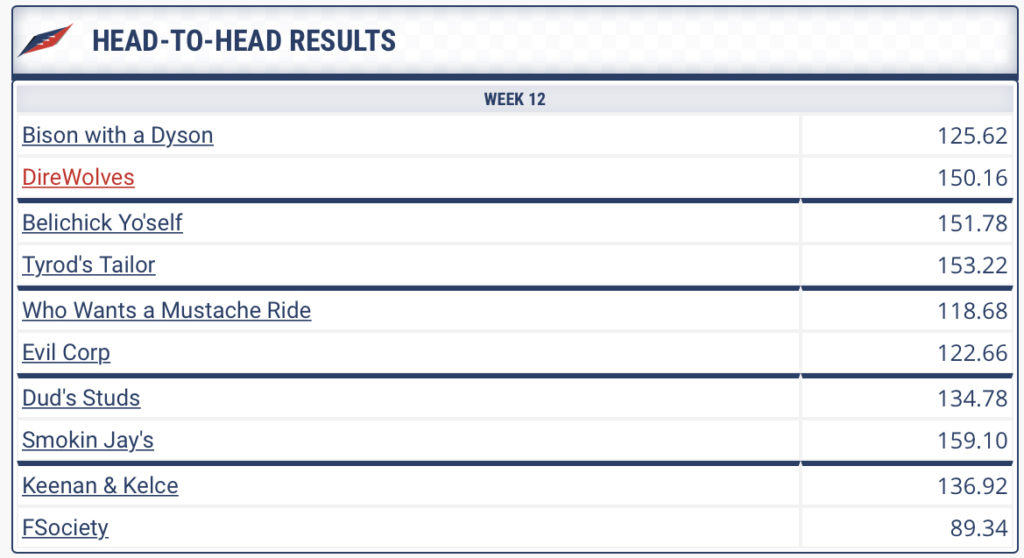Open the DireWolves team page

pos(78,177)
